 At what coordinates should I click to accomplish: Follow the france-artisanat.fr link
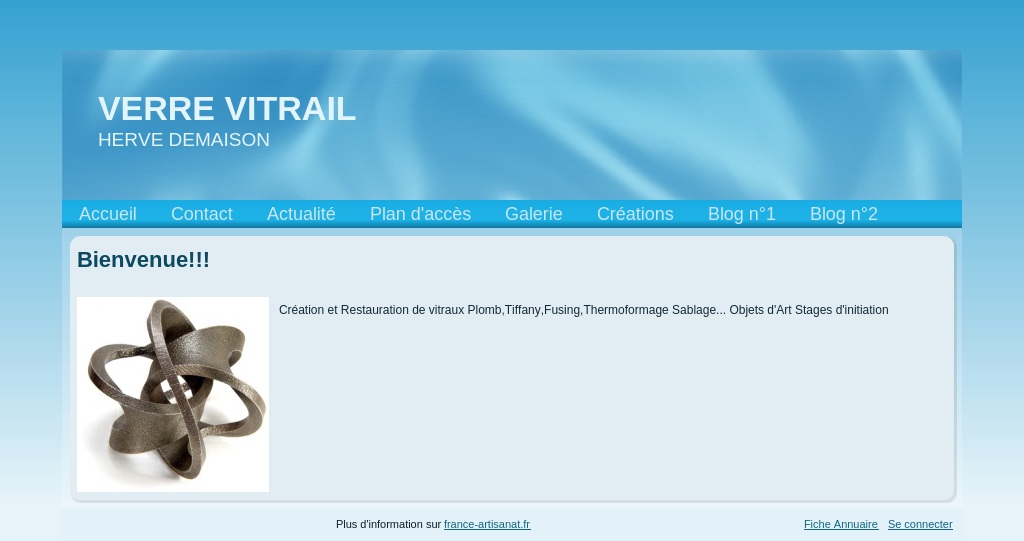(487, 524)
